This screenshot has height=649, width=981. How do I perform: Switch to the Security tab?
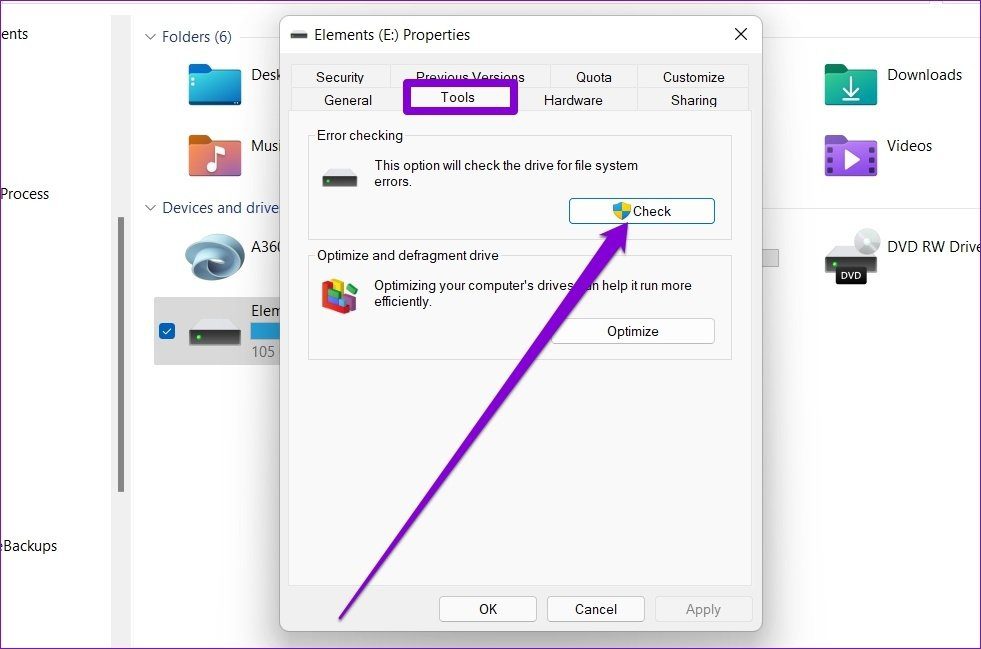click(340, 77)
